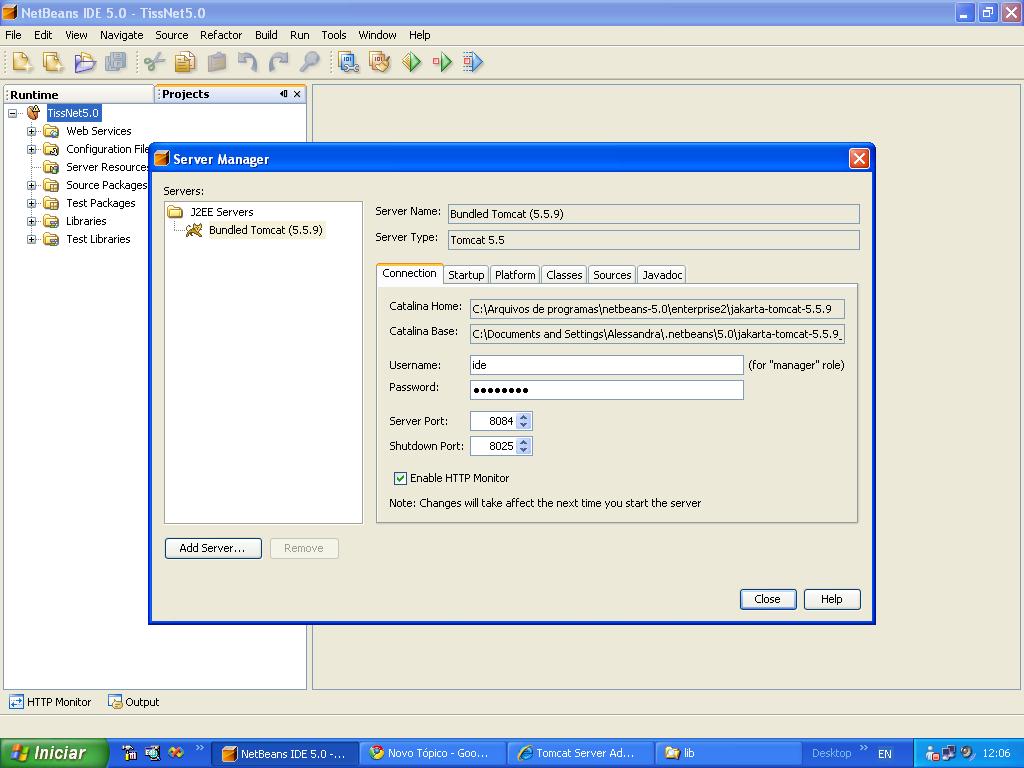
Task: Increase the Shutdown Port value
Action: 524,441
